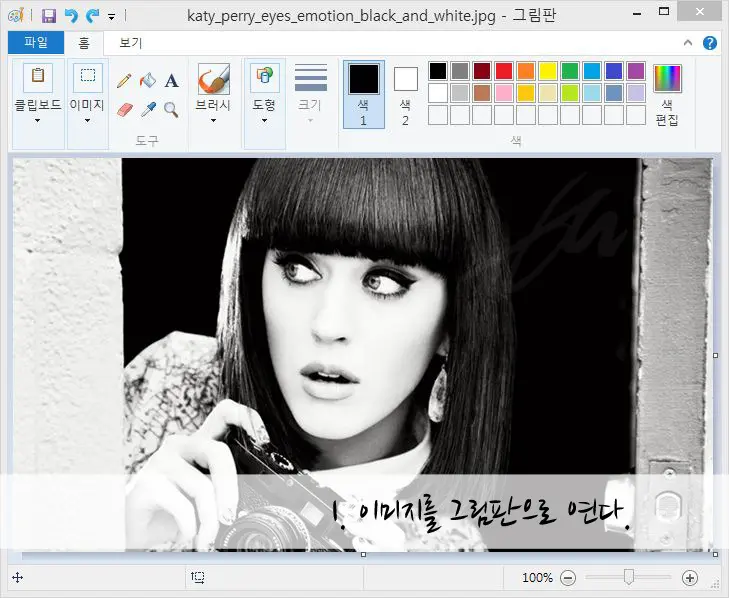
Task: Switch to the 보기 tab
Action: [x=130, y=43]
